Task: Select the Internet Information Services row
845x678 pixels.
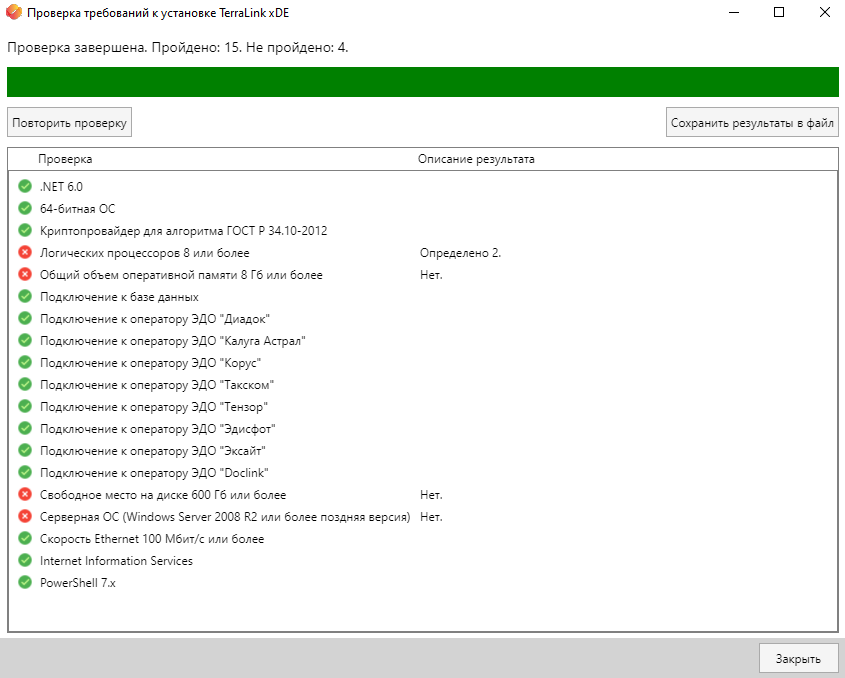Action: click(116, 561)
